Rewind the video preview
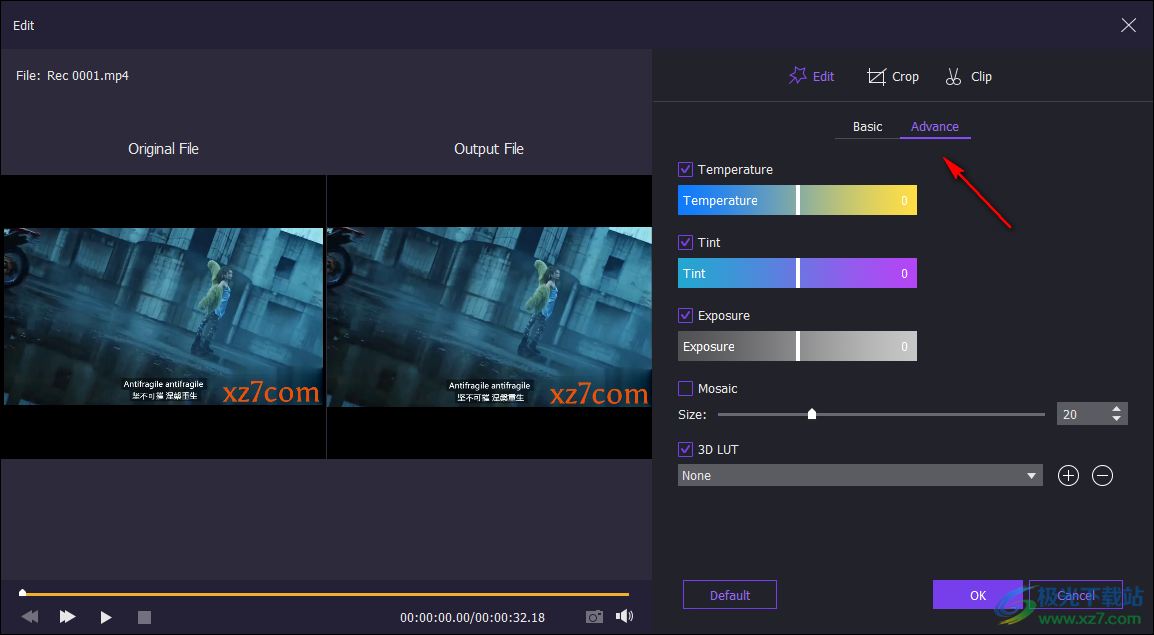 (29, 617)
